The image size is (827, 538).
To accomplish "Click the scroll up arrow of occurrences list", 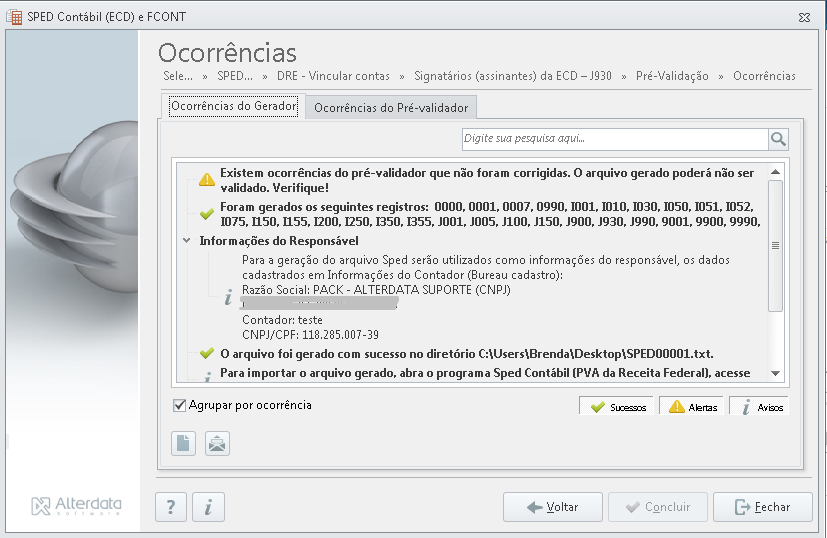I will click(775, 171).
